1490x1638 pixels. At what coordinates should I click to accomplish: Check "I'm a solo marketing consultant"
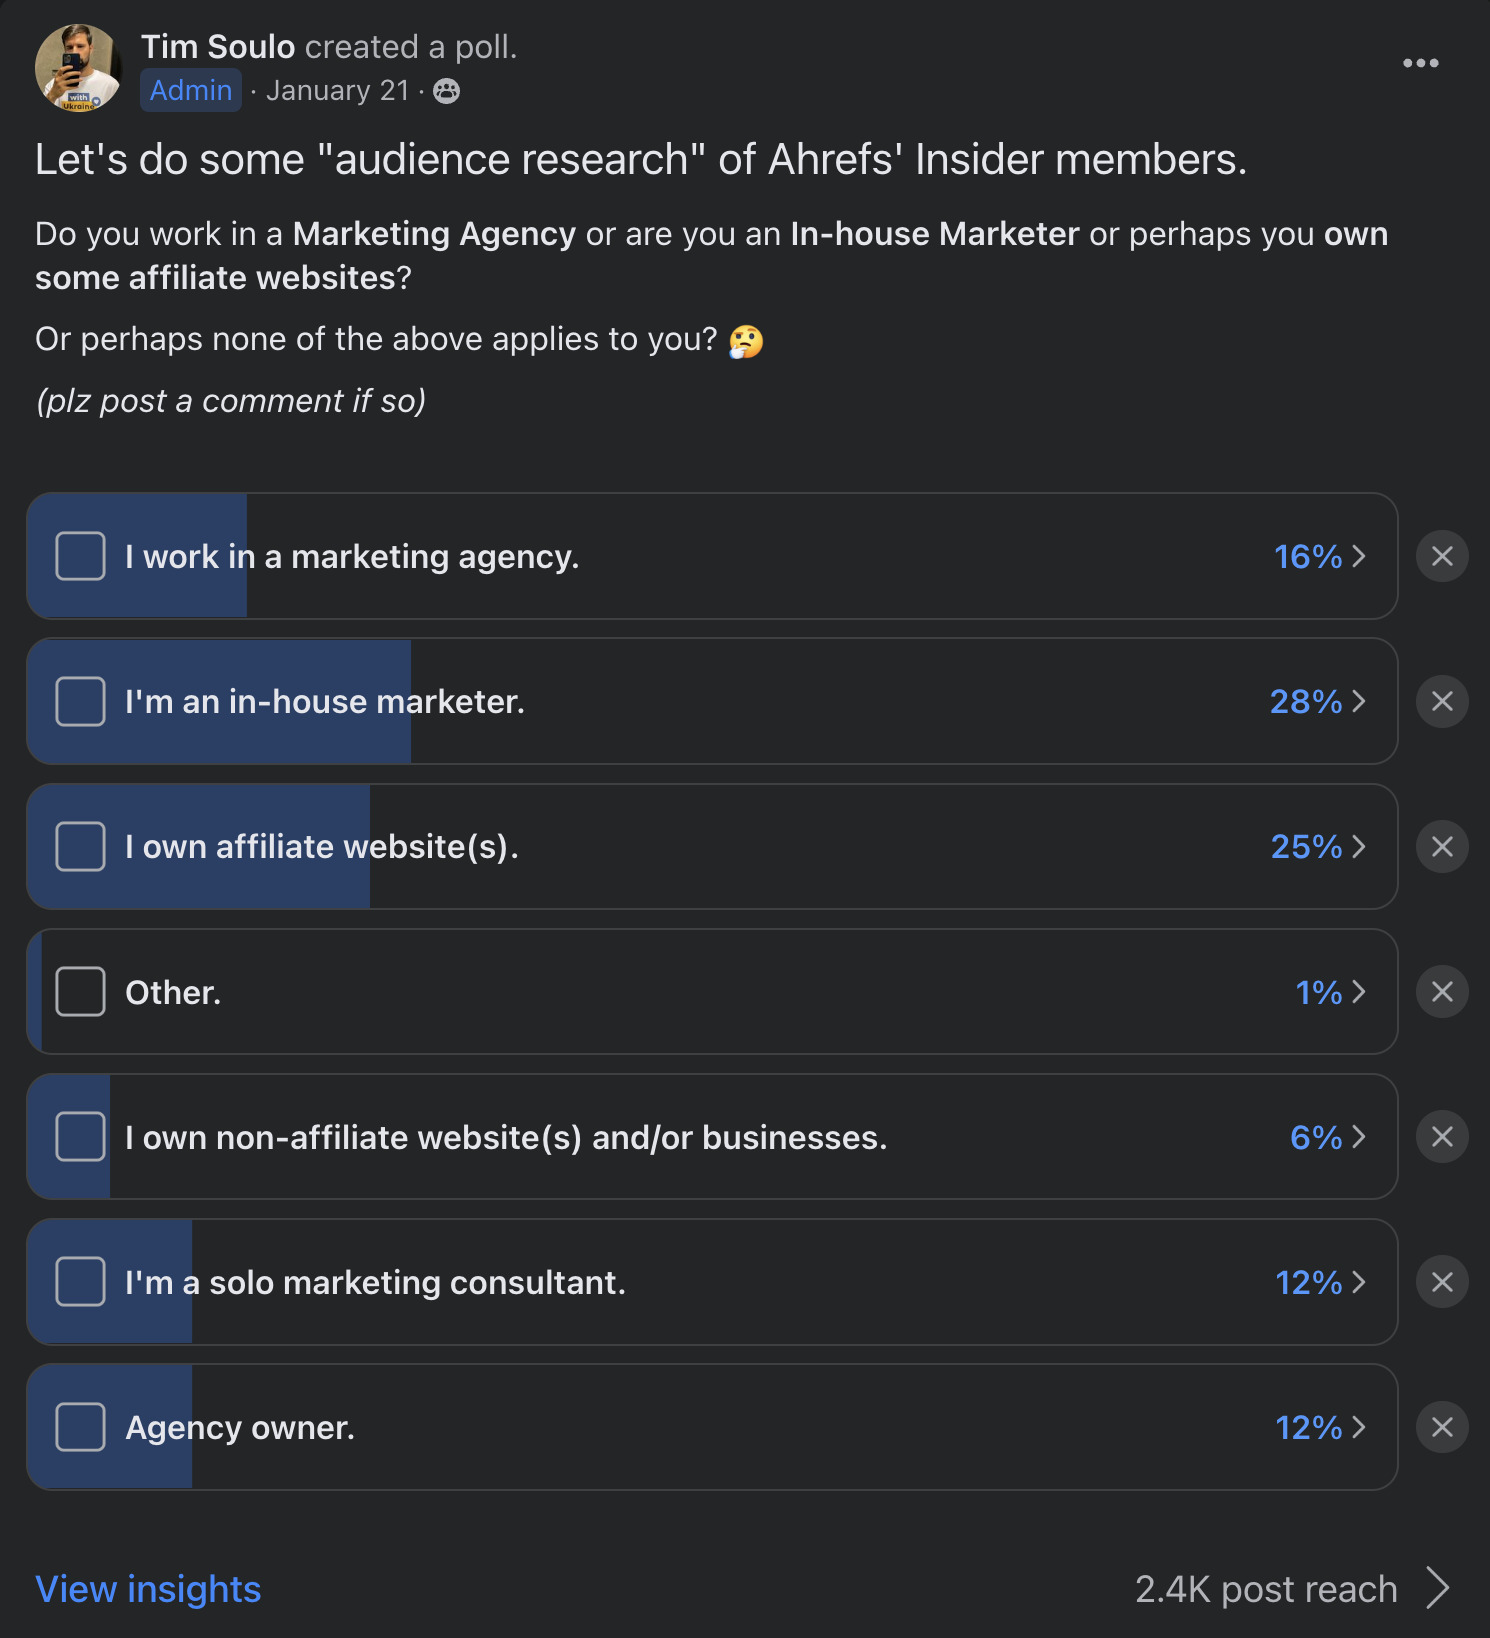tap(80, 1281)
